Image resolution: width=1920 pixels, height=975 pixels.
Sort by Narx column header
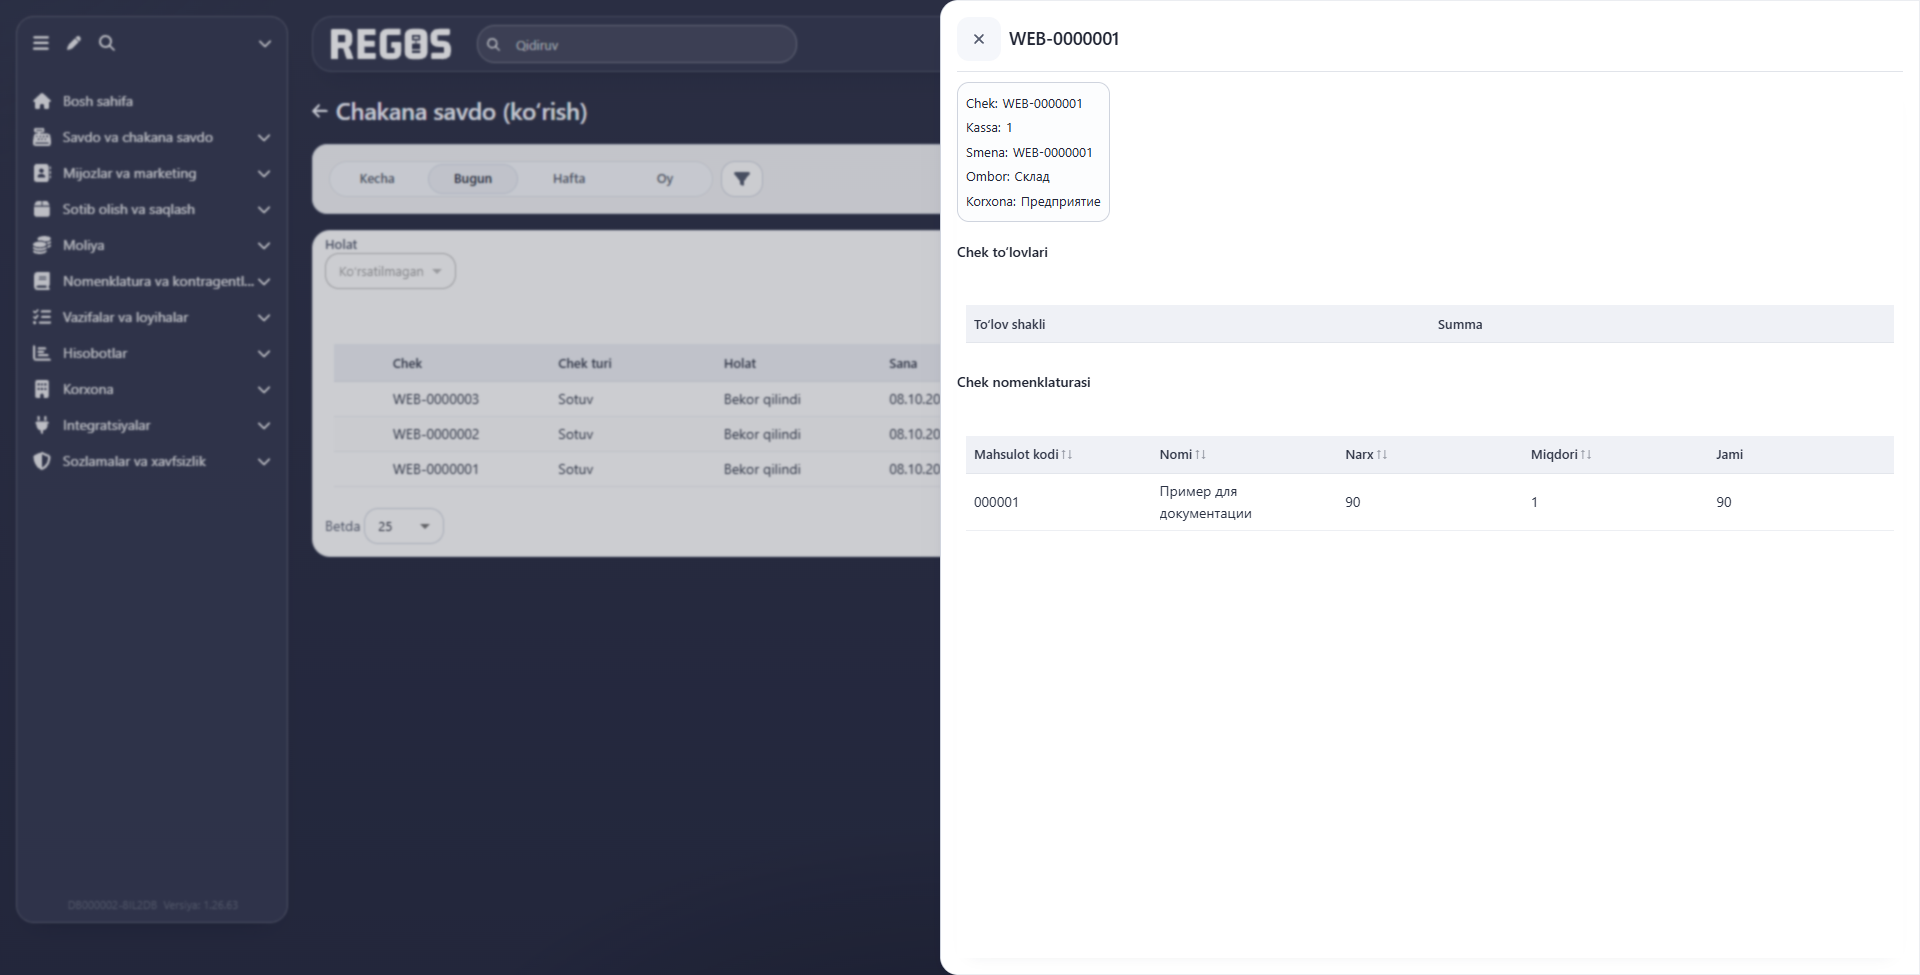(x=1366, y=454)
